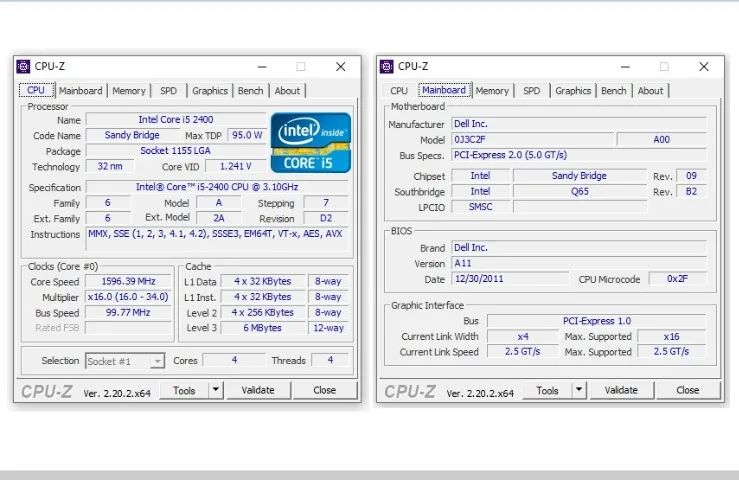Click Close button in left window
Image resolution: width=739 pixels, height=480 pixels.
tap(325, 390)
